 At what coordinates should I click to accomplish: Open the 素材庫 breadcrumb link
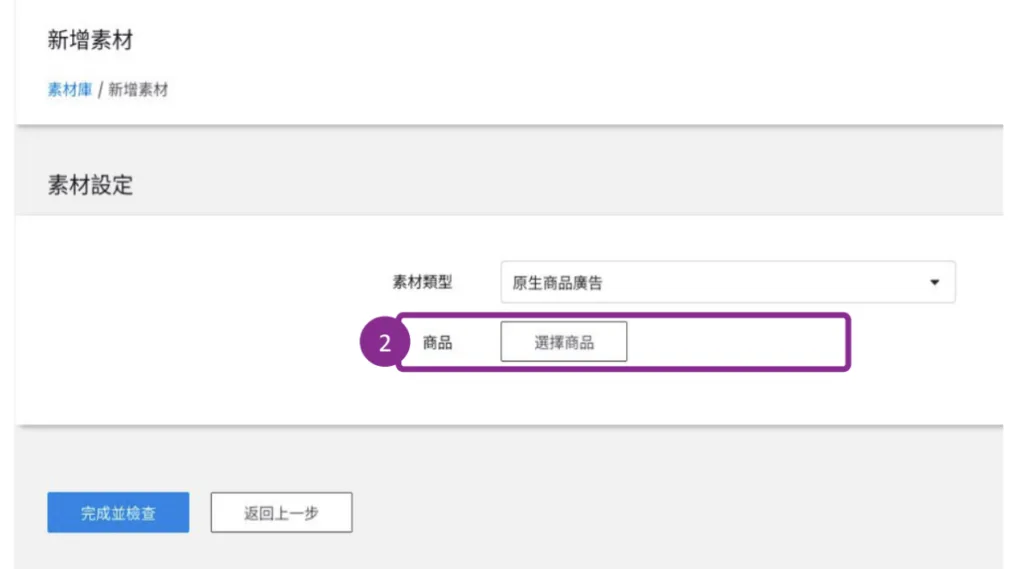point(70,90)
